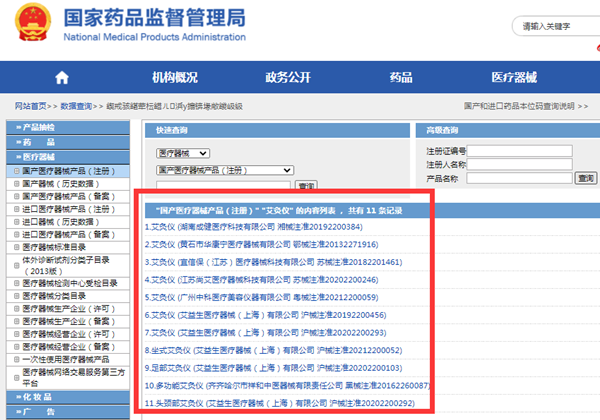Open result 1 湖南成健医疗科技有限公司

[253, 227]
